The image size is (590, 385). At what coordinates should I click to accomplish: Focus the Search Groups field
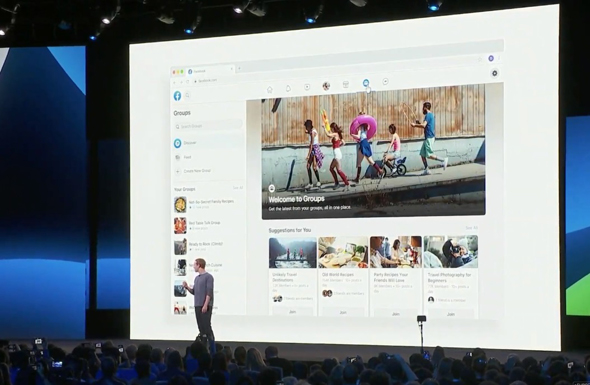pos(208,126)
